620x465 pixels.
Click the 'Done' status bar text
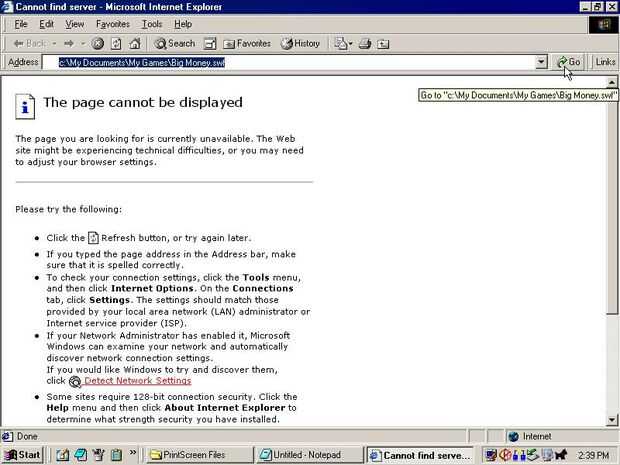(27, 437)
